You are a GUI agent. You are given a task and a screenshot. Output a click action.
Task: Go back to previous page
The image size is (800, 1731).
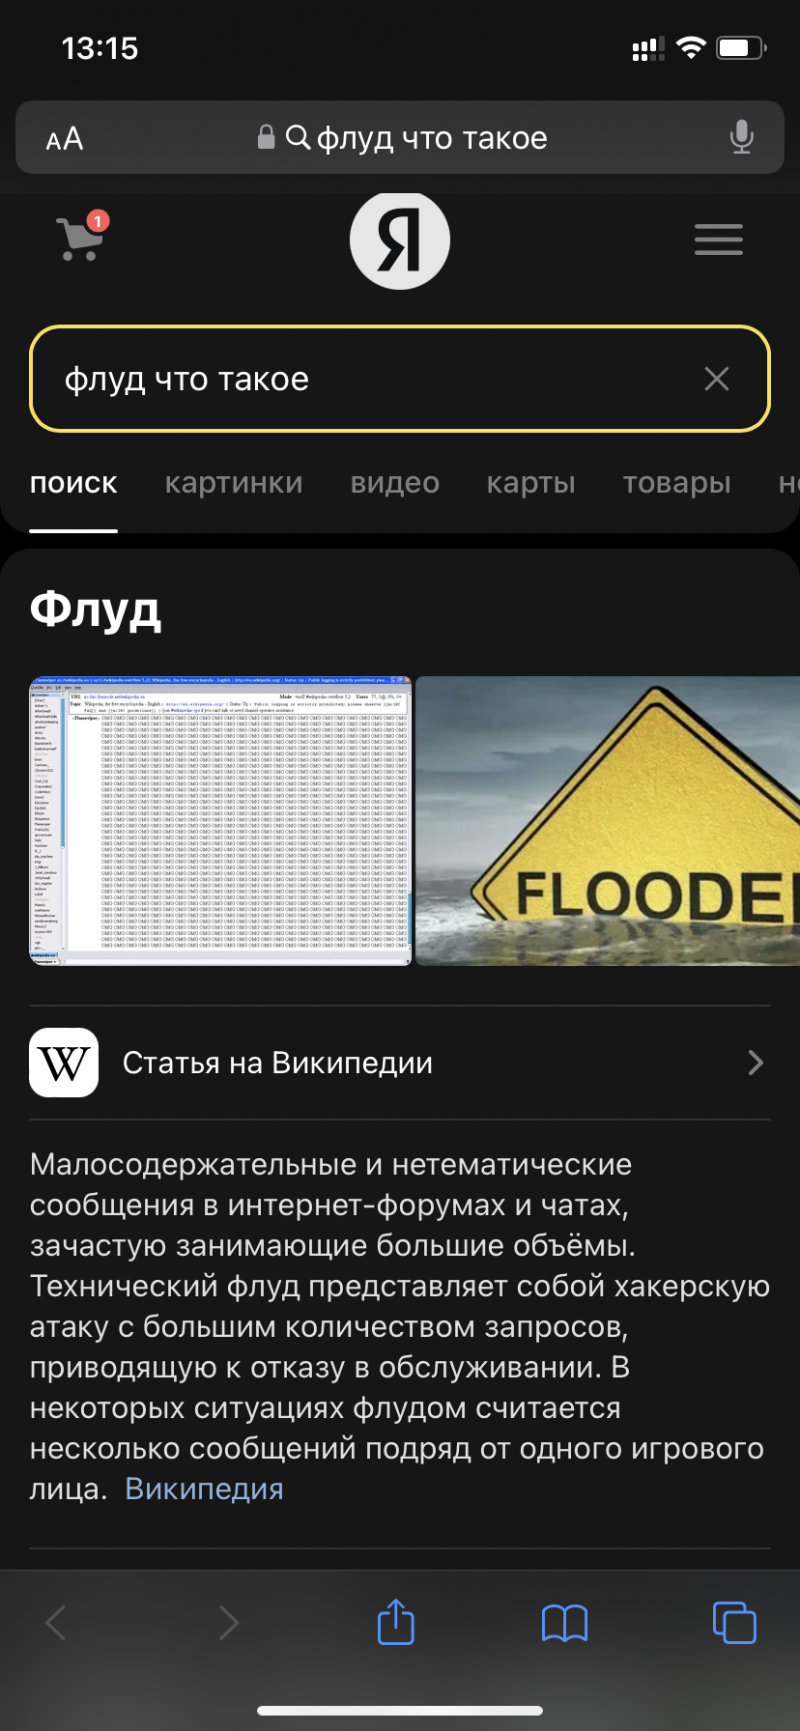[x=57, y=1622]
